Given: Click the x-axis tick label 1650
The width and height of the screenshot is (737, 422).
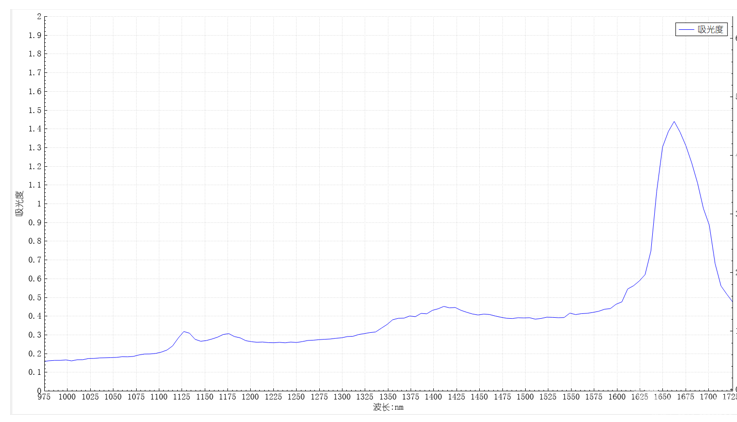Looking at the screenshot, I should [662, 397].
